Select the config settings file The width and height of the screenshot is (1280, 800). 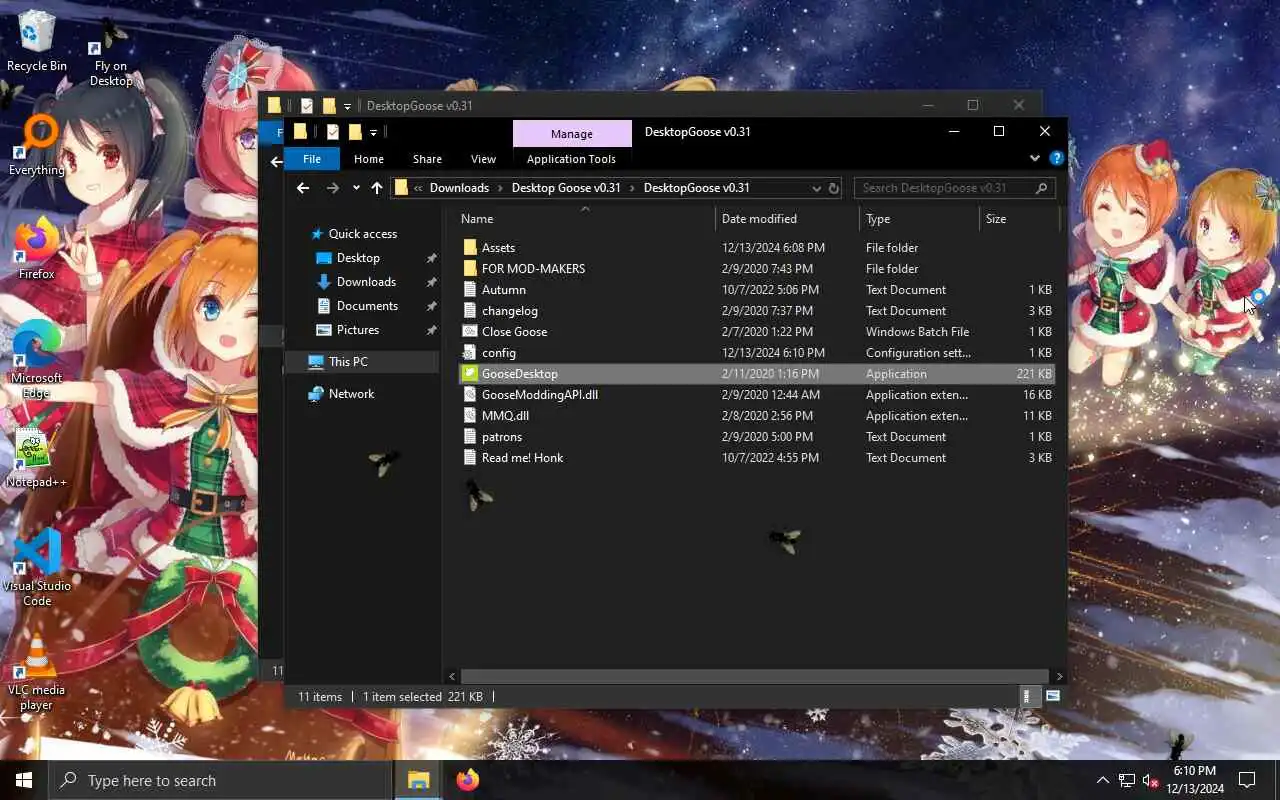(x=498, y=352)
